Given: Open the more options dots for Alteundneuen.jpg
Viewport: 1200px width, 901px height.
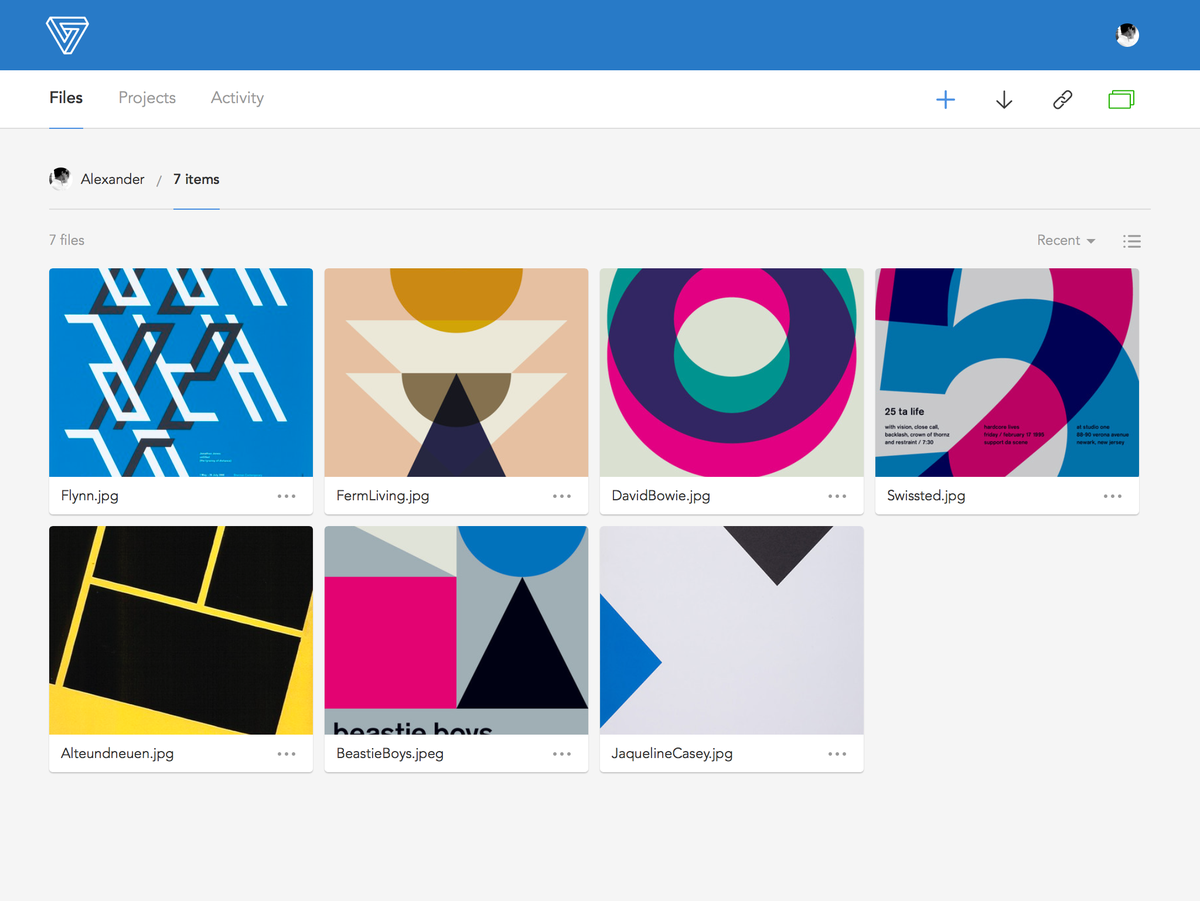Looking at the screenshot, I should coord(287,754).
